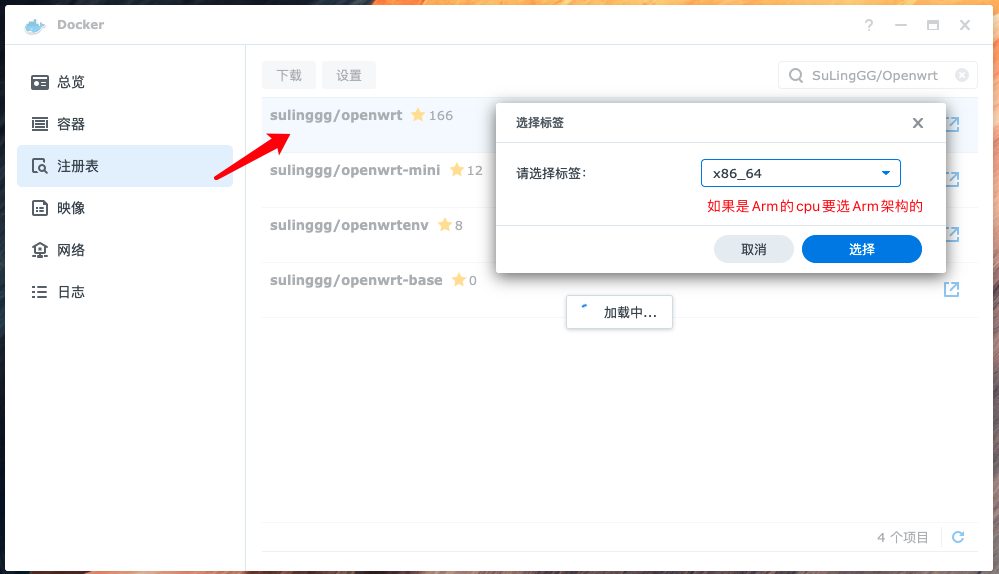Open external link for sulinggg/openwrt-mini
This screenshot has height=574, width=999.
click(953, 179)
